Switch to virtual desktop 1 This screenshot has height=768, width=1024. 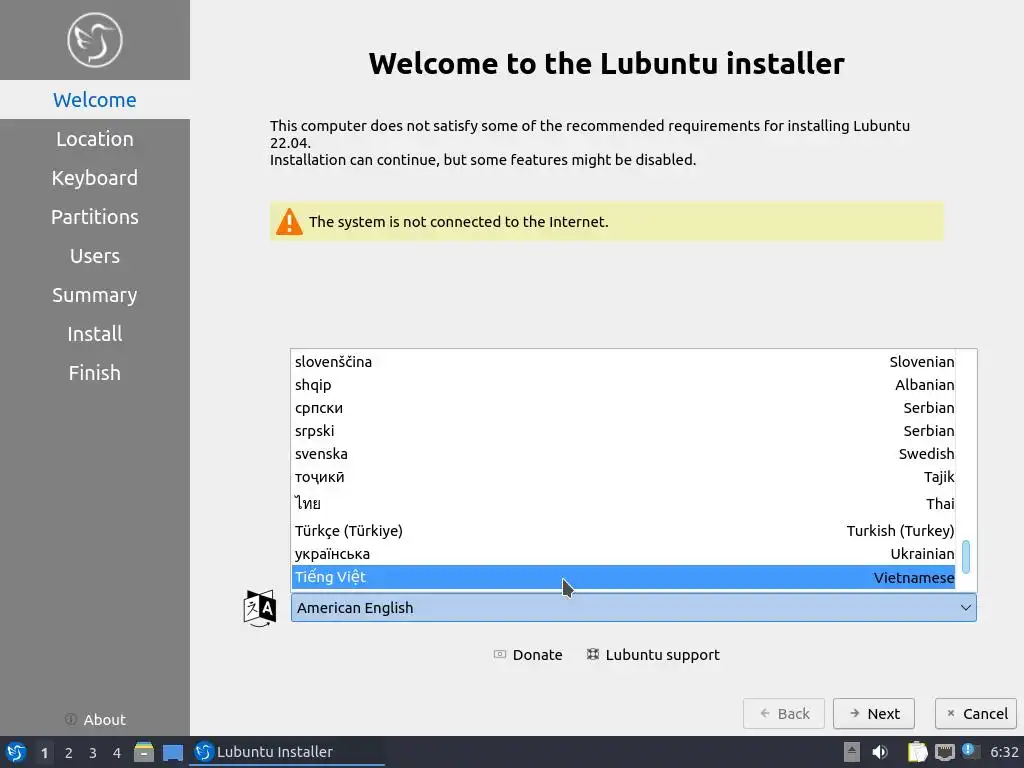click(44, 752)
